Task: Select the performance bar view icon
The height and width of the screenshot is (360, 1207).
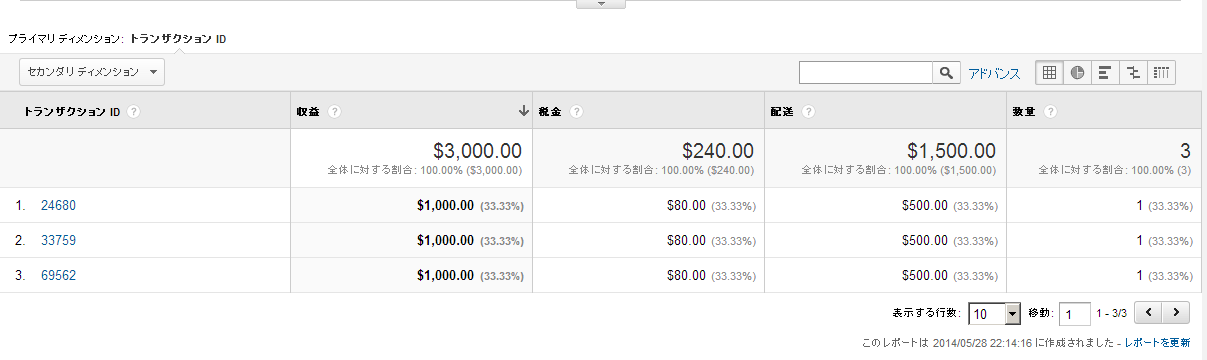Action: click(1105, 73)
